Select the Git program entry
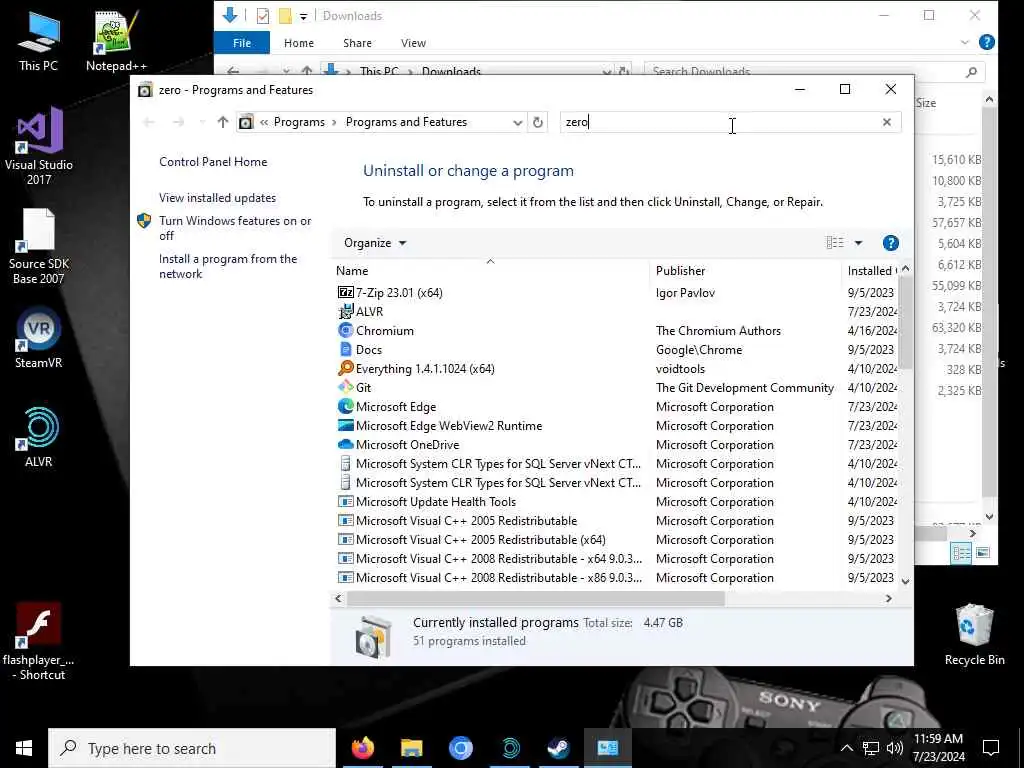Image resolution: width=1024 pixels, height=768 pixels. click(x=354, y=387)
